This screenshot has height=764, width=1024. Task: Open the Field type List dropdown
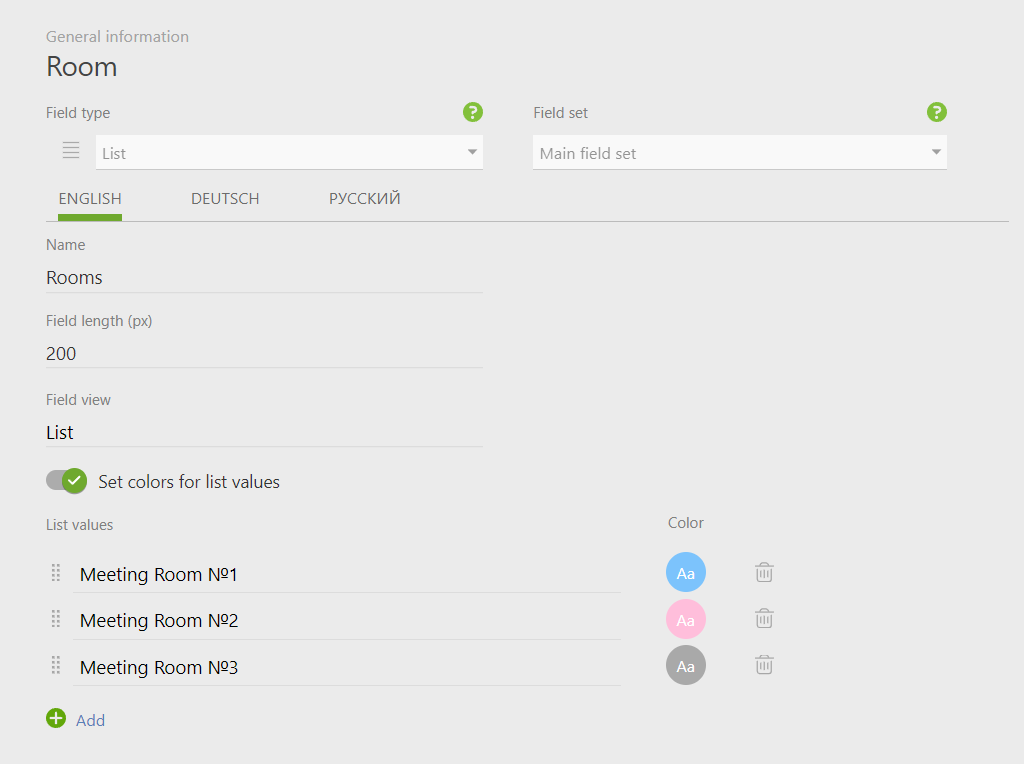[x=289, y=152]
